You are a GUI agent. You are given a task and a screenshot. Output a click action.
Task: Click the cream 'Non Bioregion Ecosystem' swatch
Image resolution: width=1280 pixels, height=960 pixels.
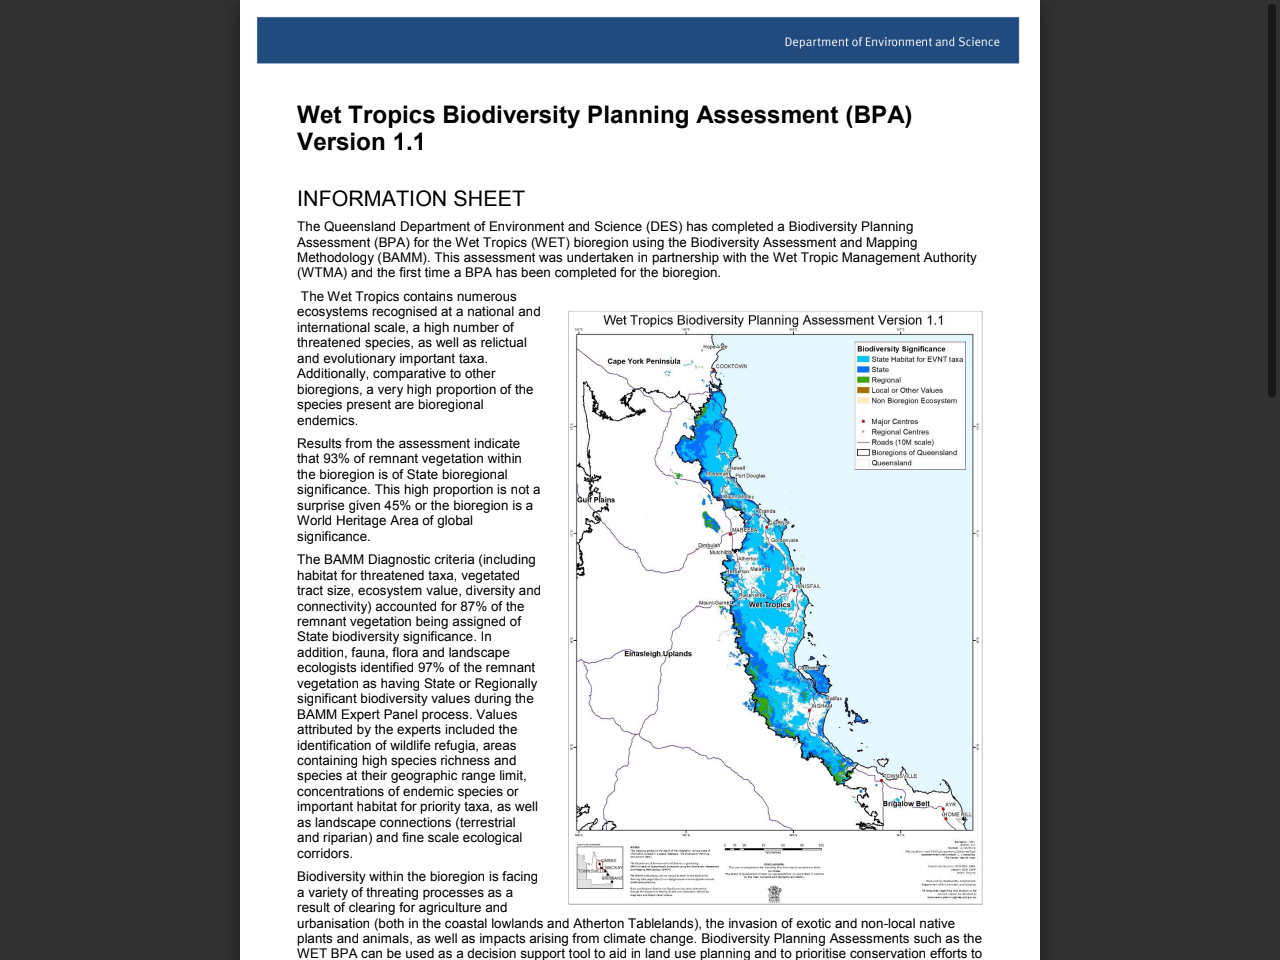coord(863,400)
